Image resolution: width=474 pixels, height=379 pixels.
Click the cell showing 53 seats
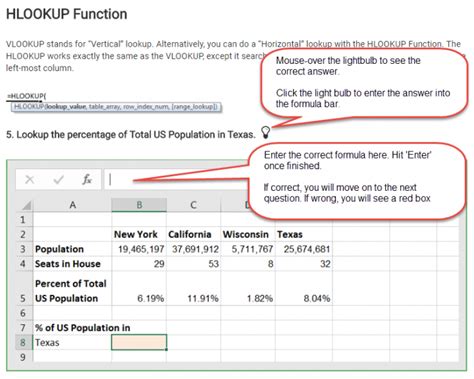tap(193, 264)
